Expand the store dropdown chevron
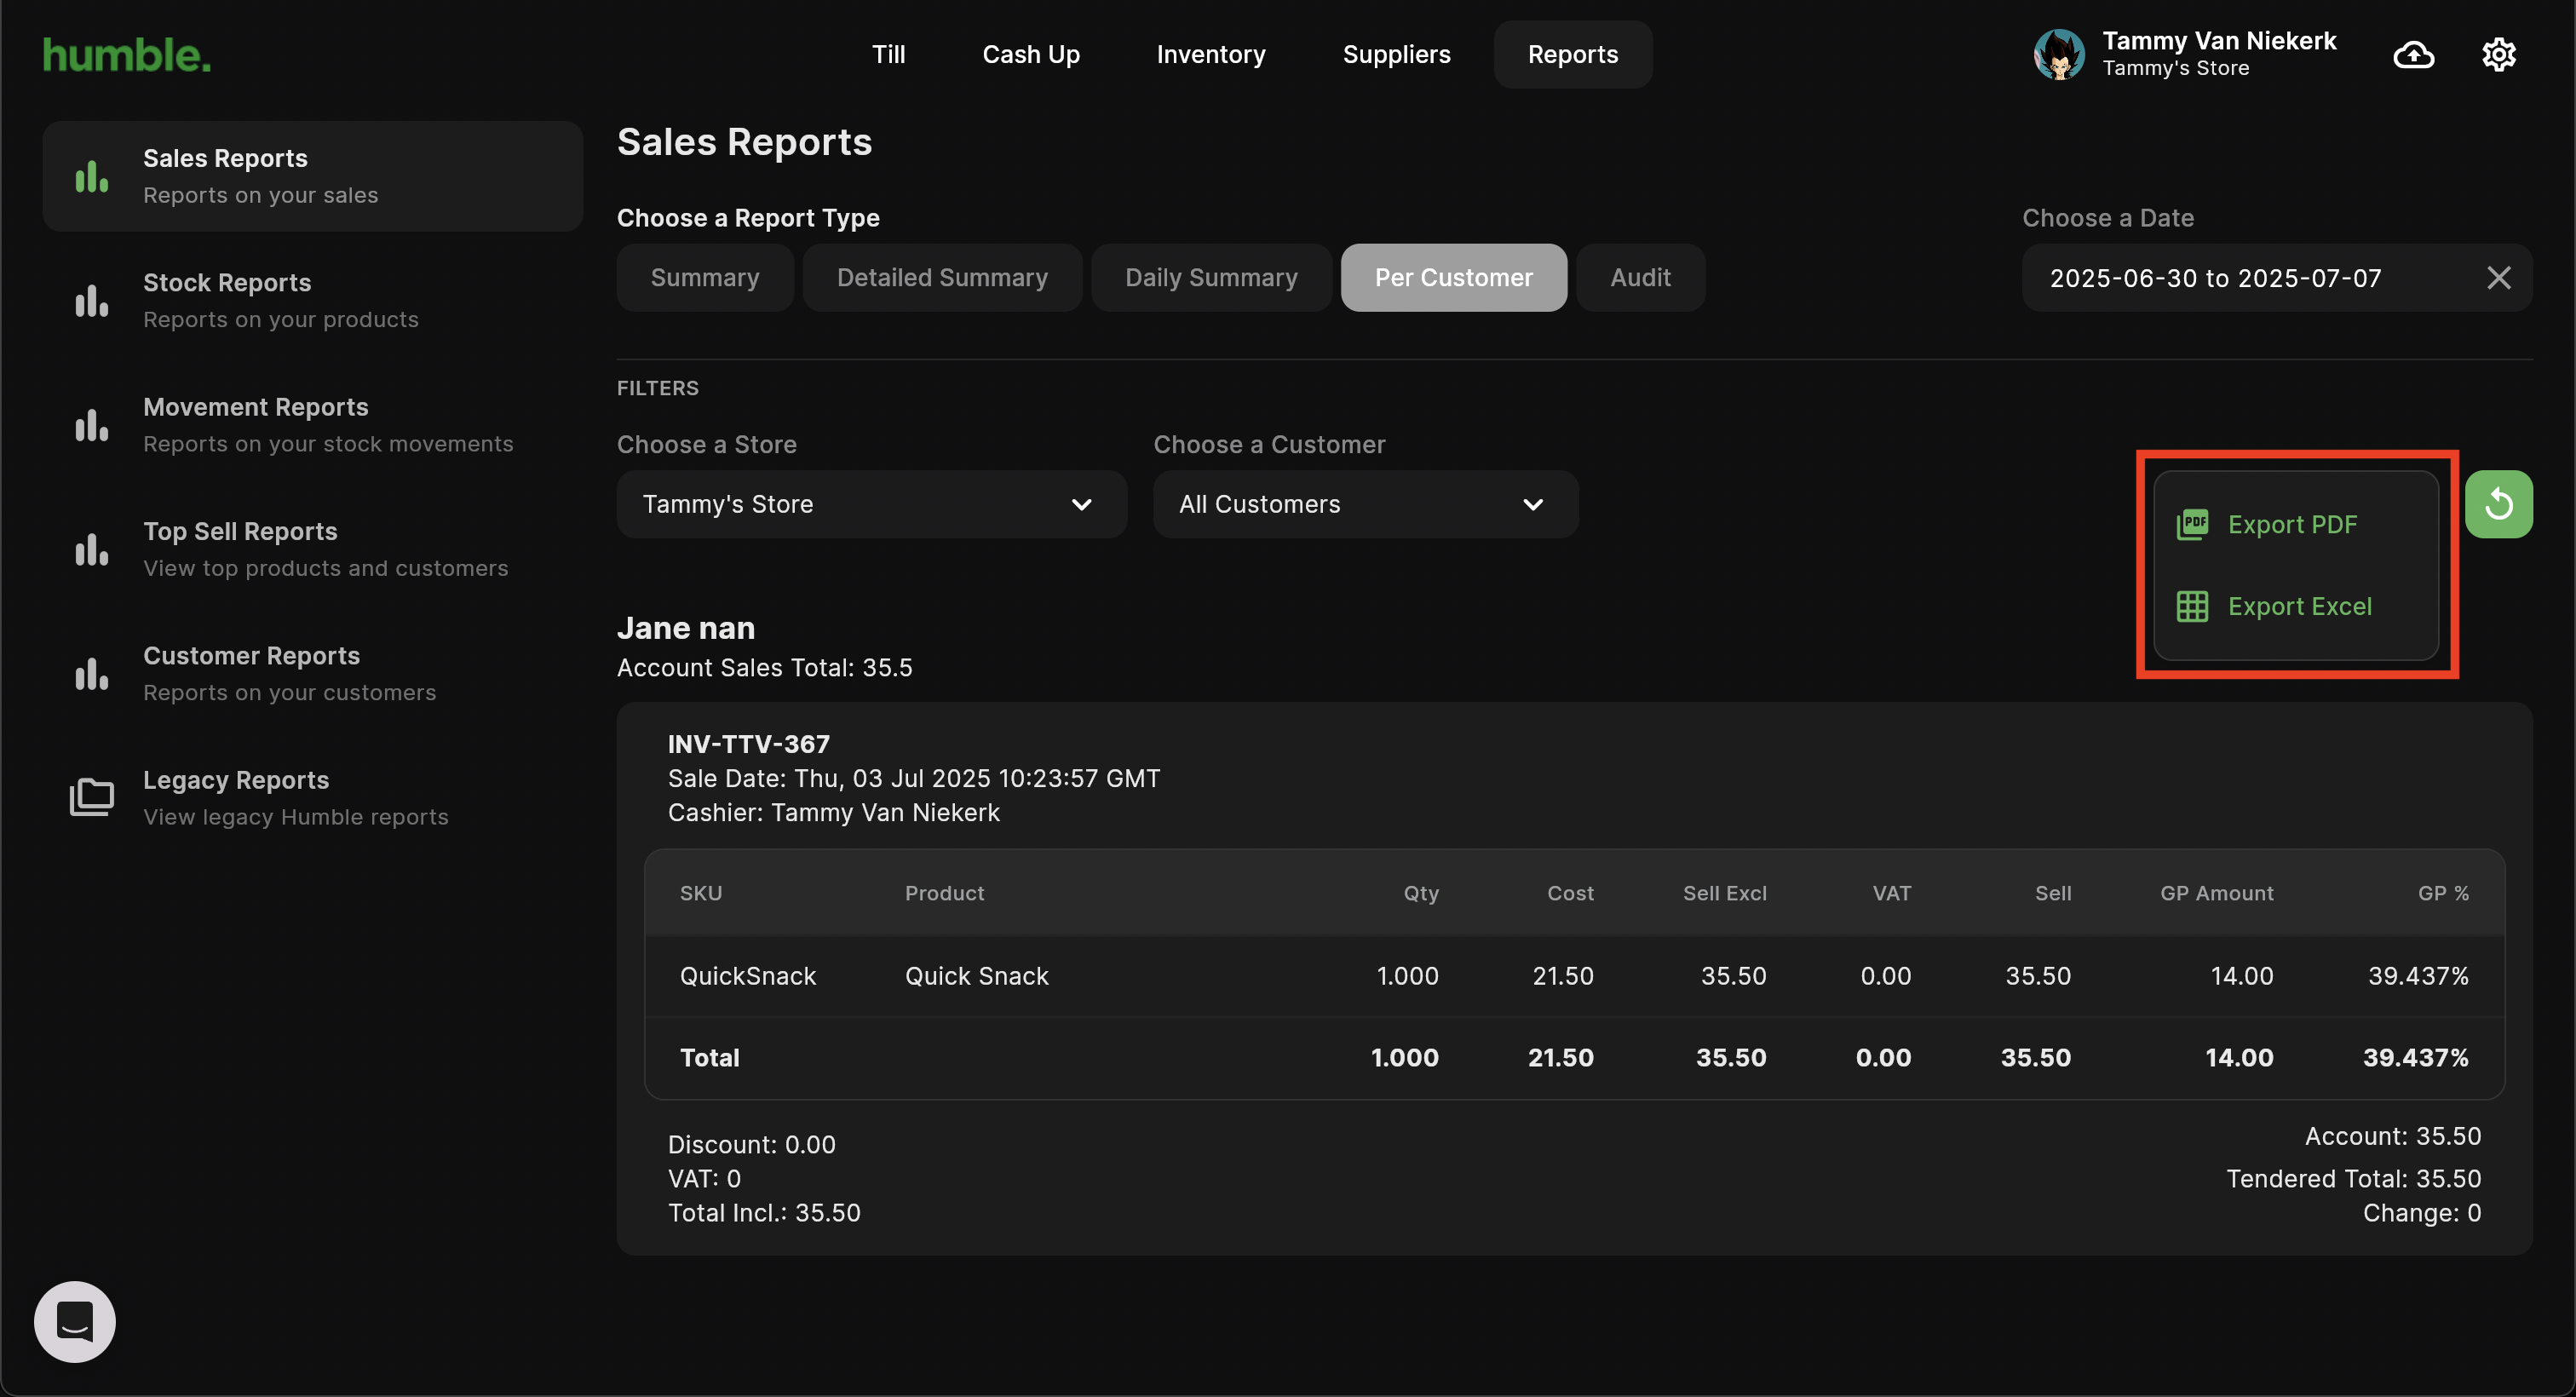The image size is (2576, 1397). (x=1081, y=504)
